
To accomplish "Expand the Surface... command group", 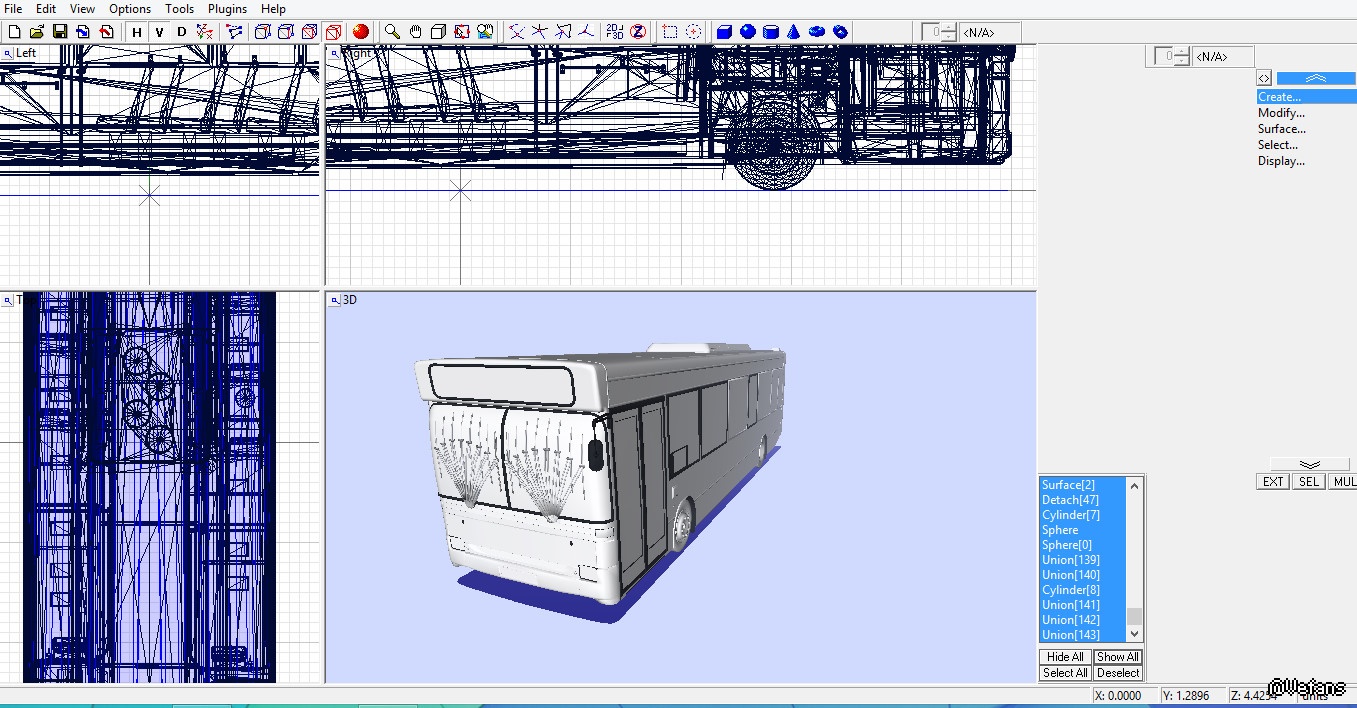I will click(1281, 129).
